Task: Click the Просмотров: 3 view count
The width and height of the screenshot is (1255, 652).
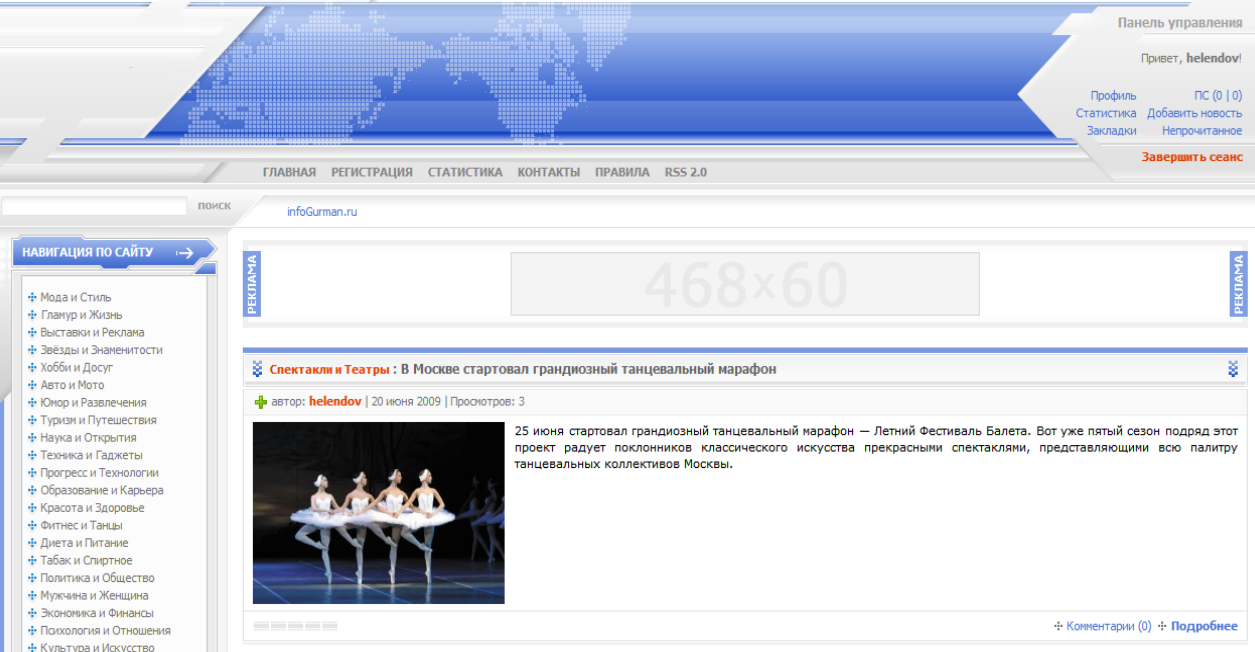Action: point(488,401)
